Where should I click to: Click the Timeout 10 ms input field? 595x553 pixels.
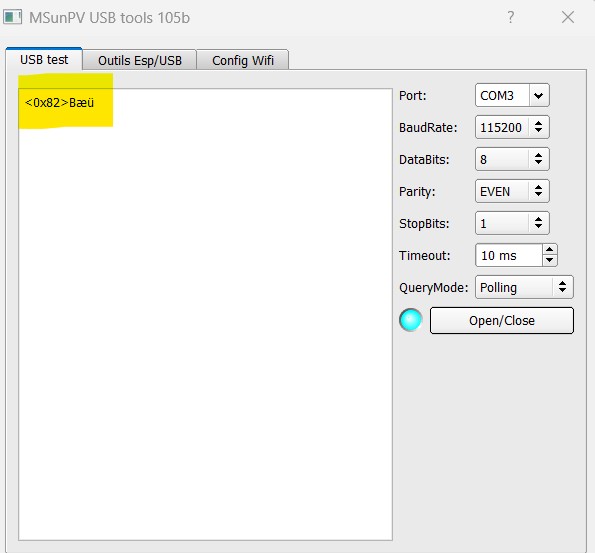pyautogui.click(x=509, y=255)
